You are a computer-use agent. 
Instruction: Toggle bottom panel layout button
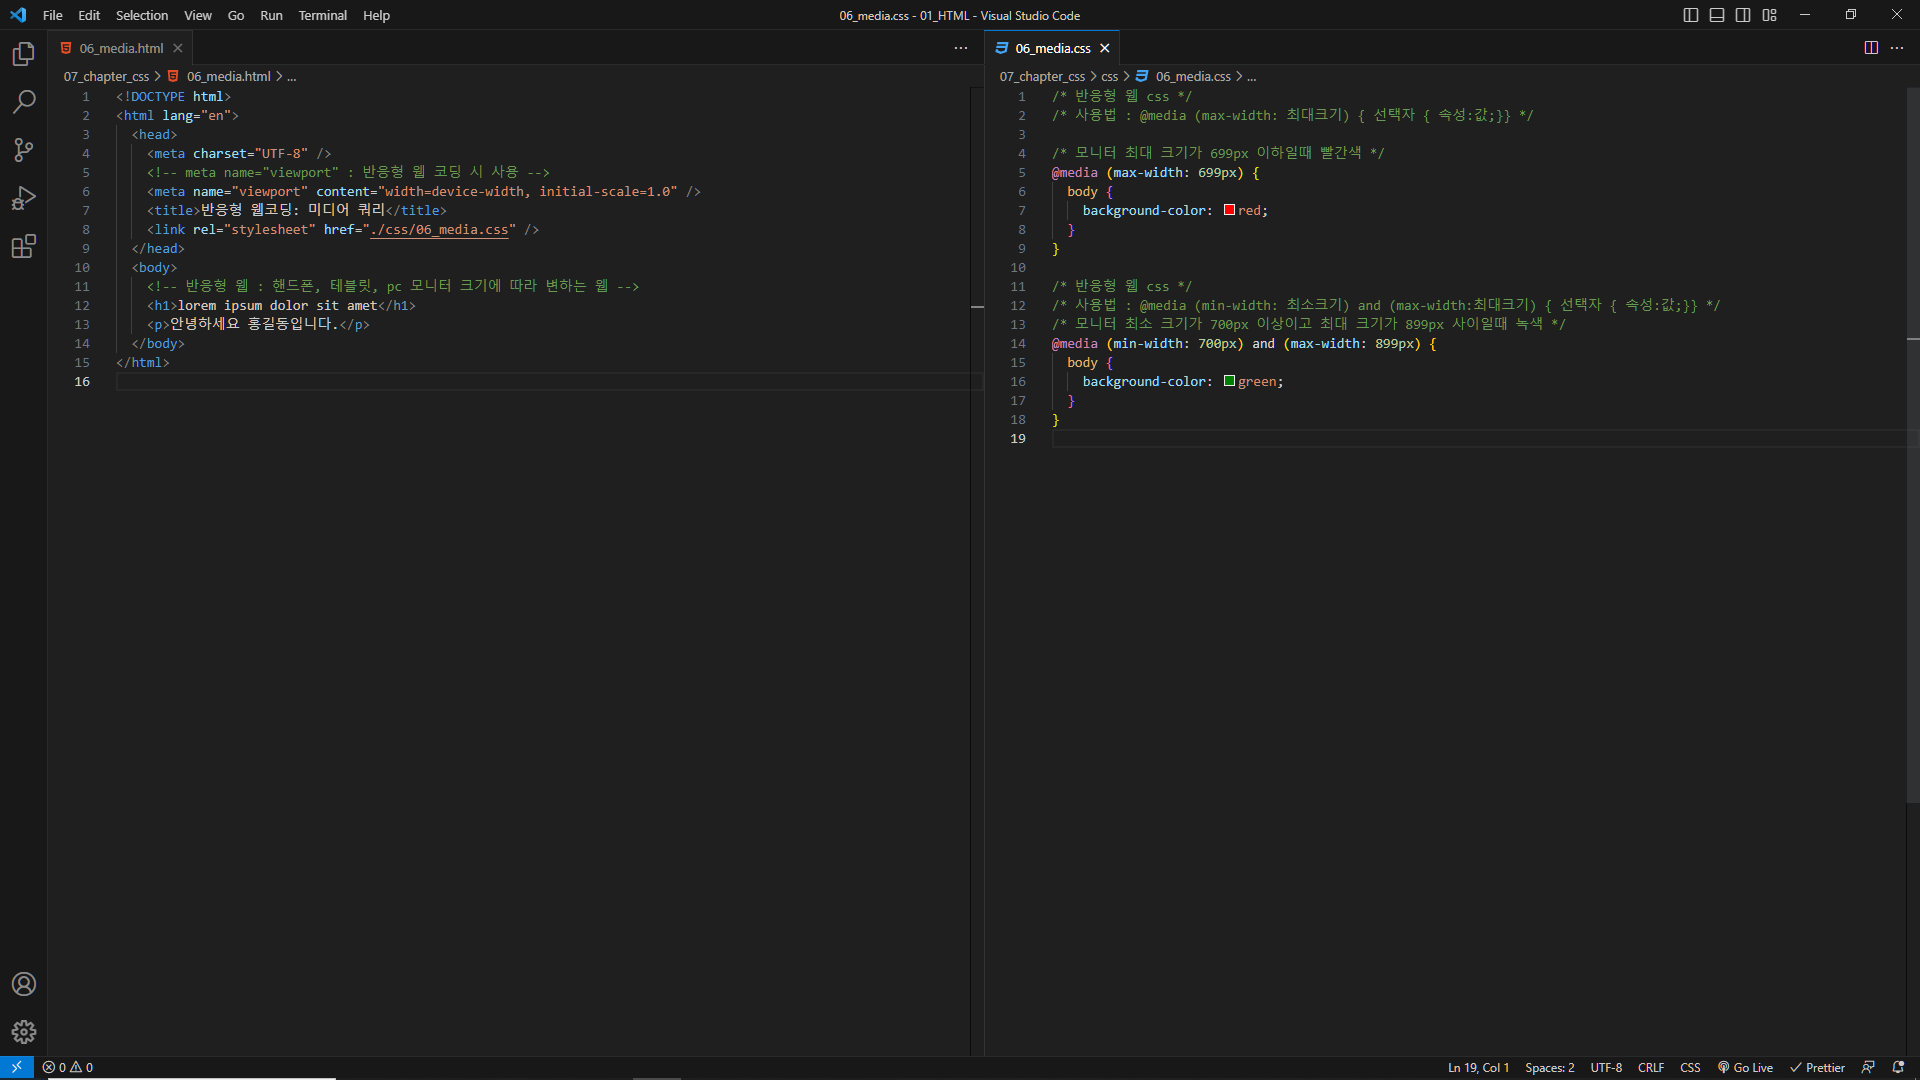(x=1717, y=15)
